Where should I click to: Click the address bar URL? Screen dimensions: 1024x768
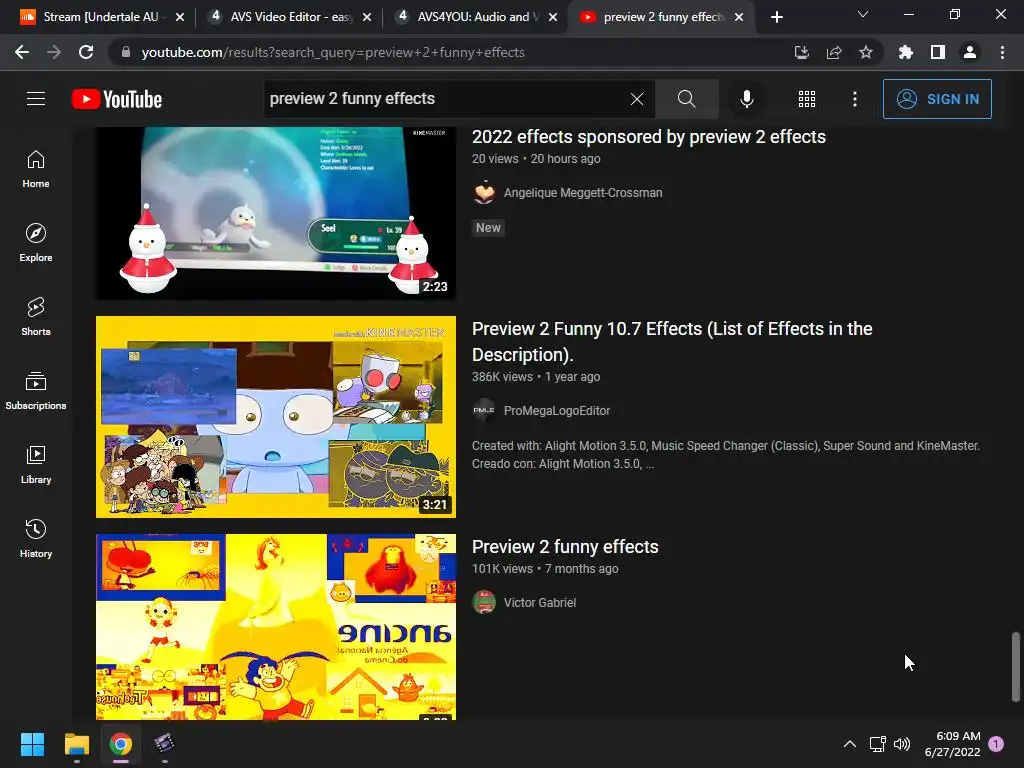pyautogui.click(x=333, y=52)
